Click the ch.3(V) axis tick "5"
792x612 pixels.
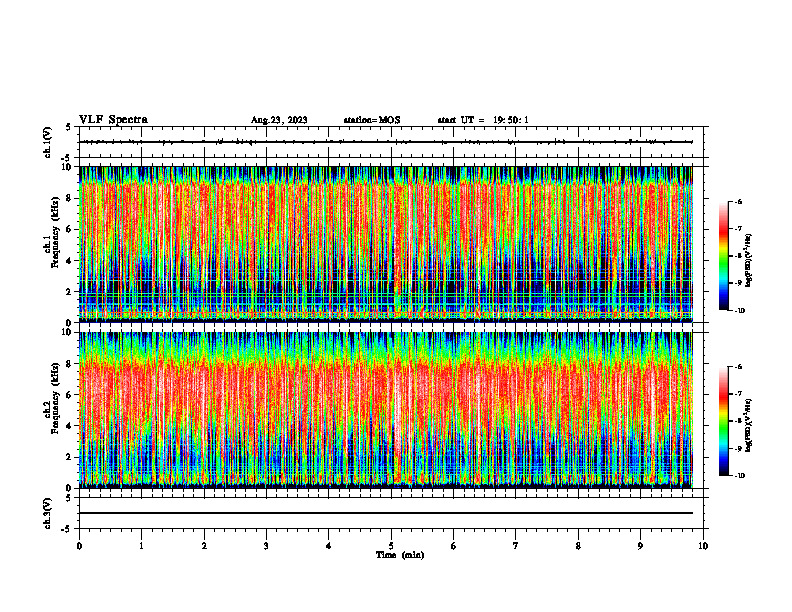click(x=70, y=498)
